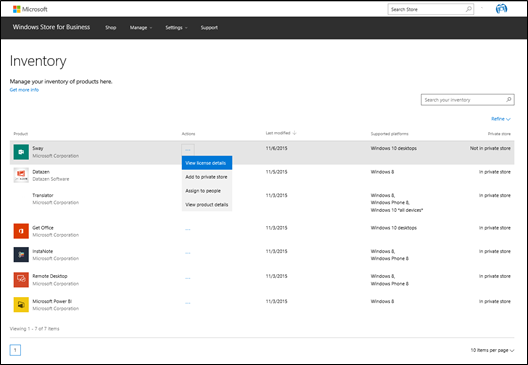
Task: Open actions ellipsis for Get Office
Action: pyautogui.click(x=188, y=229)
